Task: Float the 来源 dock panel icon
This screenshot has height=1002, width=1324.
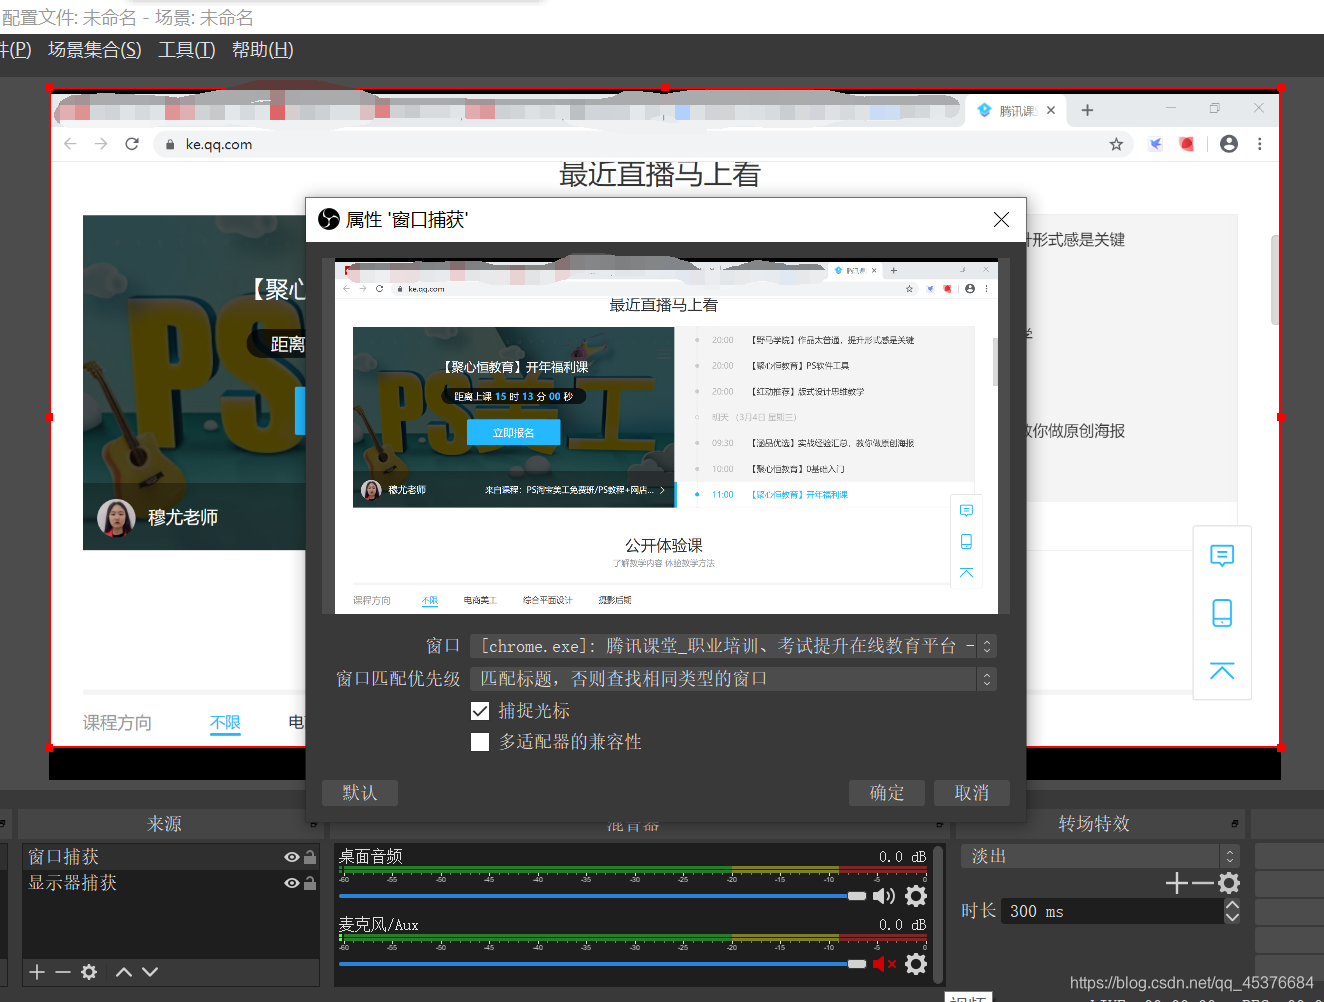Action: tap(314, 824)
